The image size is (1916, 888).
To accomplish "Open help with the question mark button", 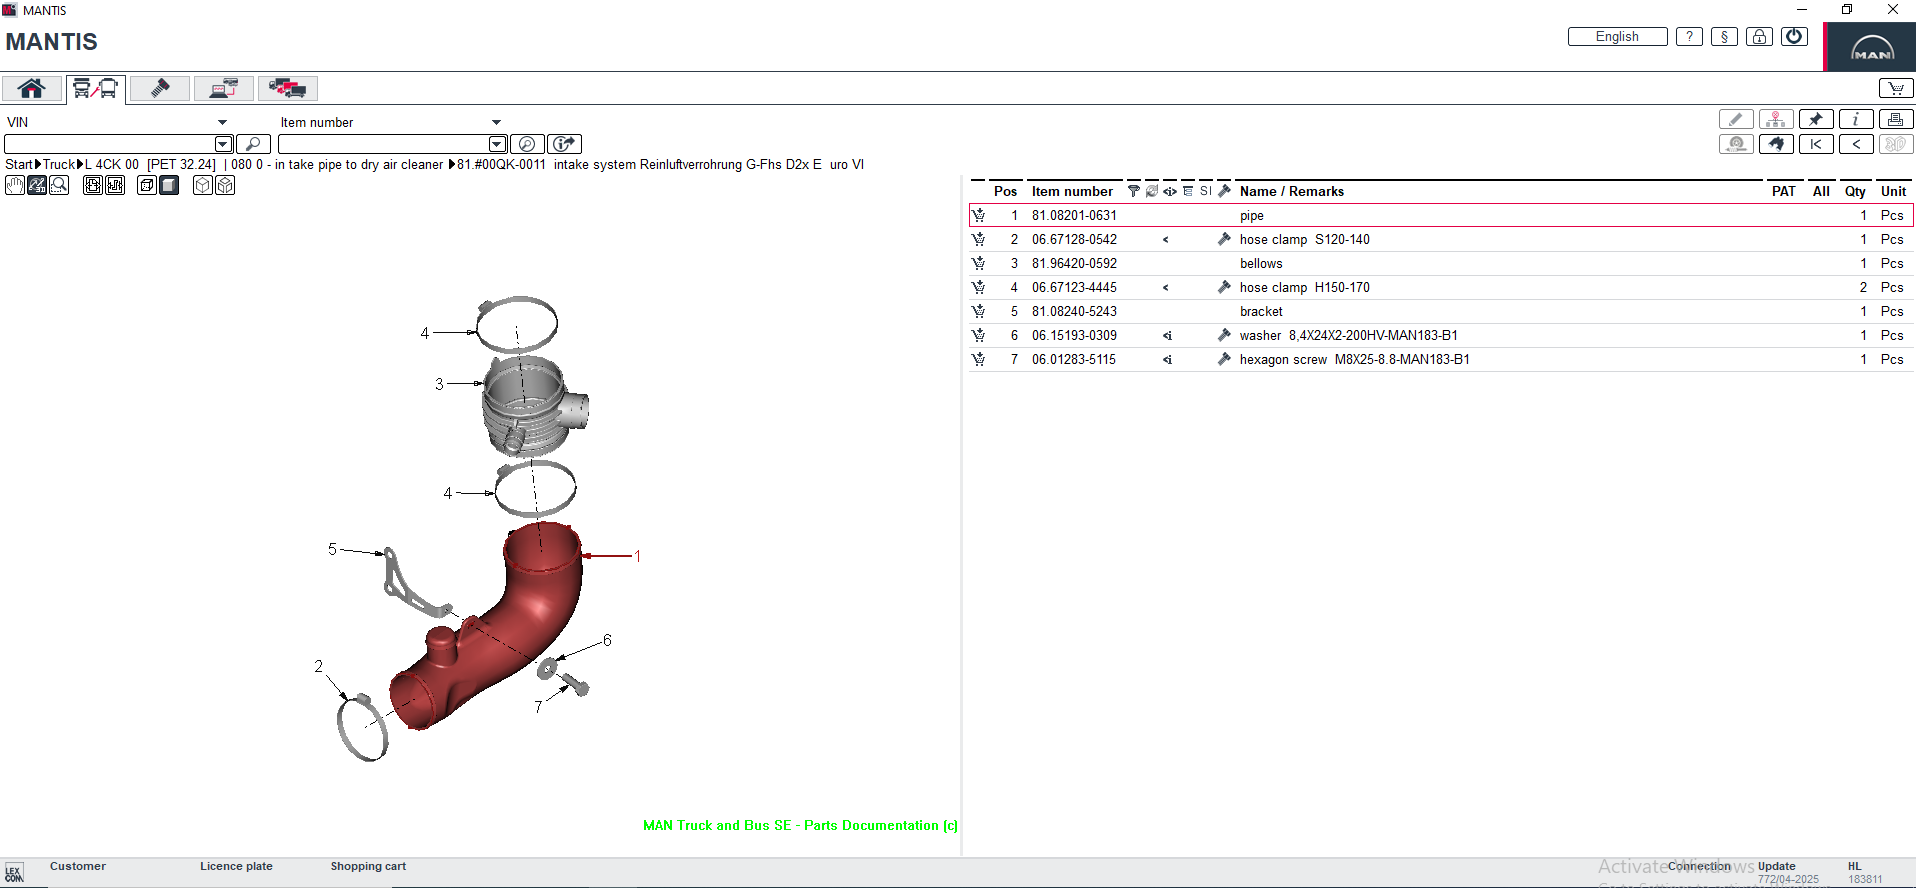I will pyautogui.click(x=1689, y=37).
